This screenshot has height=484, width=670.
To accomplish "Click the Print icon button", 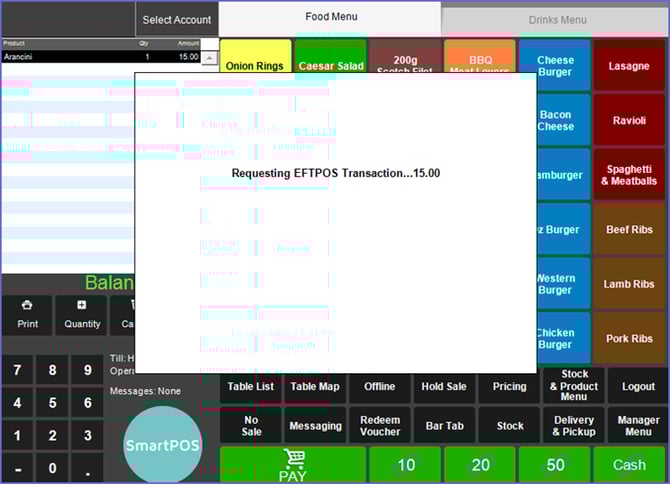I will click(x=27, y=314).
